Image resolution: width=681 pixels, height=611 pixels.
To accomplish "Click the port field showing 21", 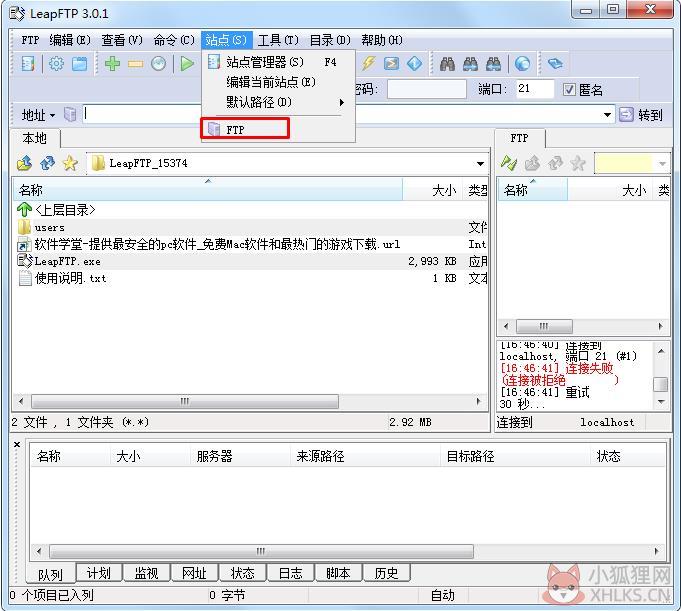I will coord(535,89).
